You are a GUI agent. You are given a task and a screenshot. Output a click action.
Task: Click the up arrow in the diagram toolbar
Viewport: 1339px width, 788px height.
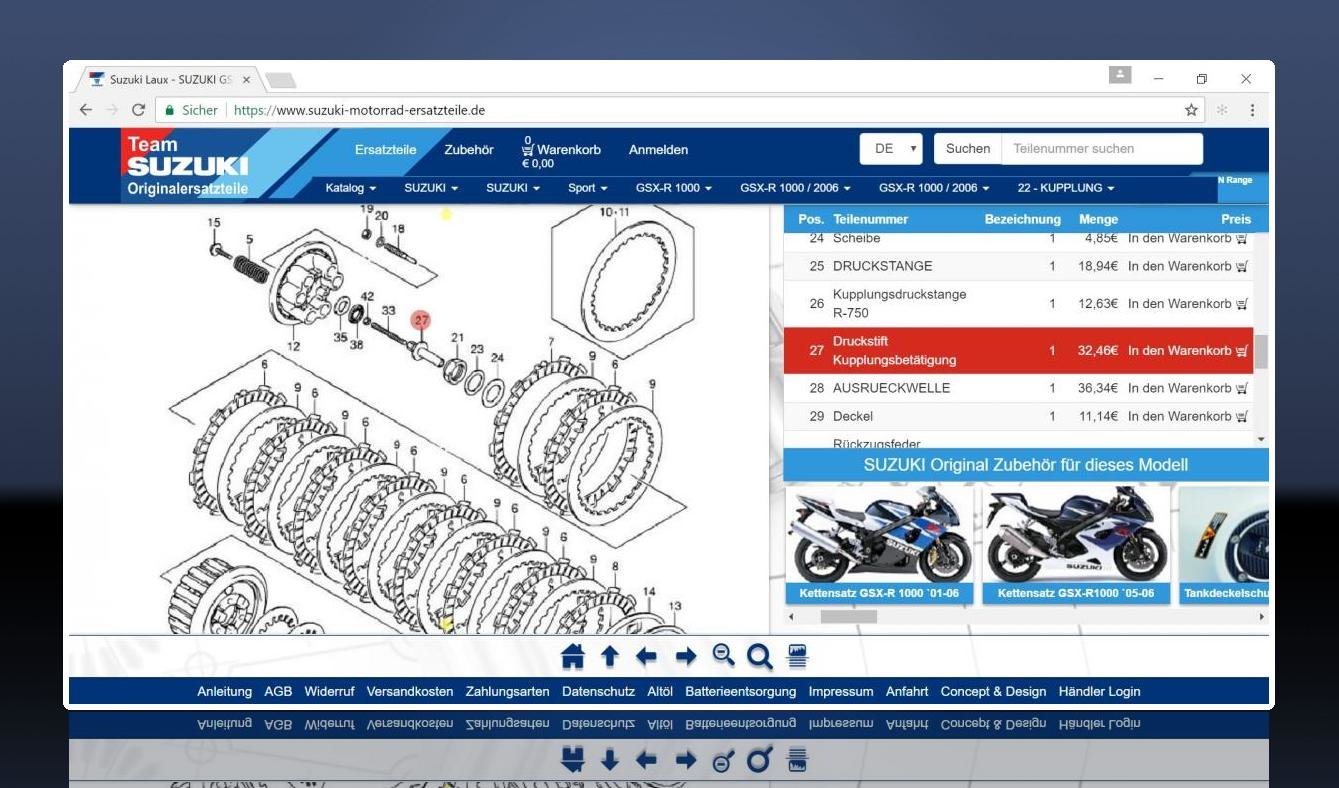610,656
